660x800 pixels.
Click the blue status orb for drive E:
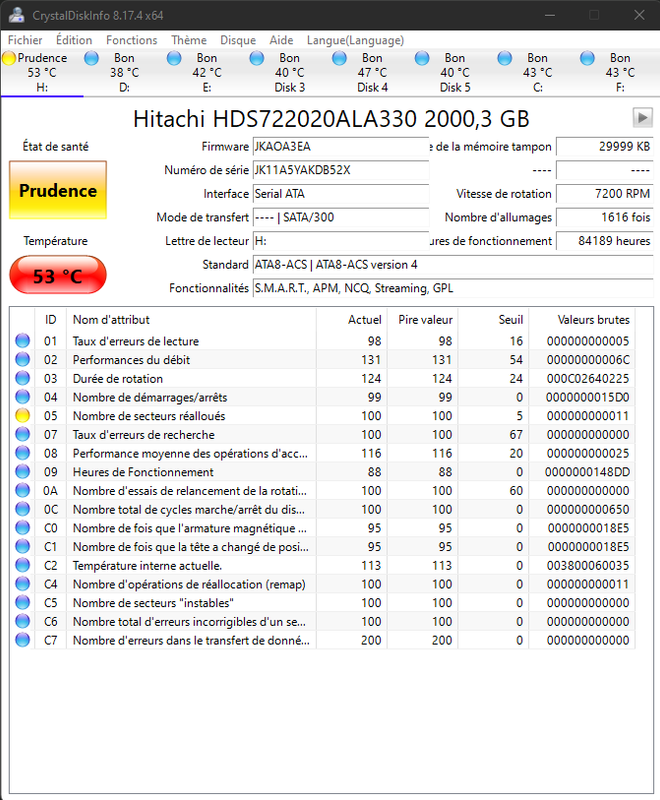tap(174, 58)
